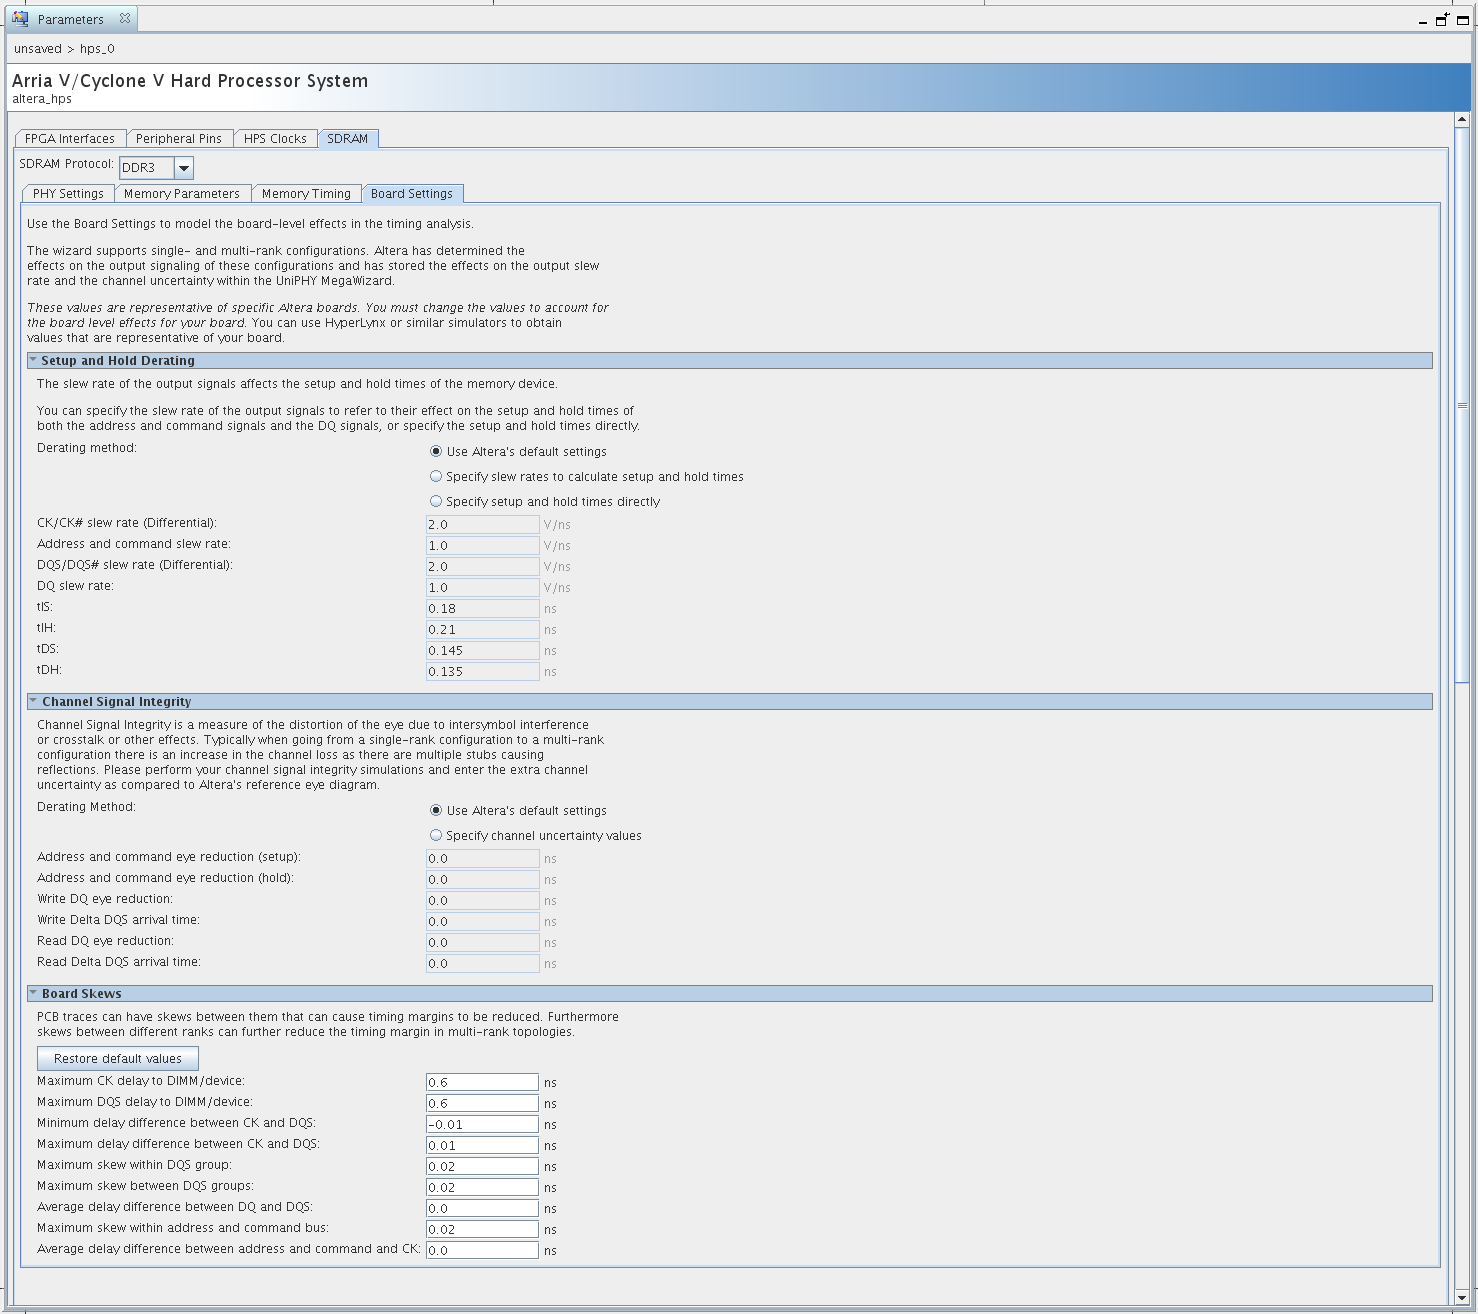Click the Restore default values button
1478x1314 pixels.
coord(118,1058)
